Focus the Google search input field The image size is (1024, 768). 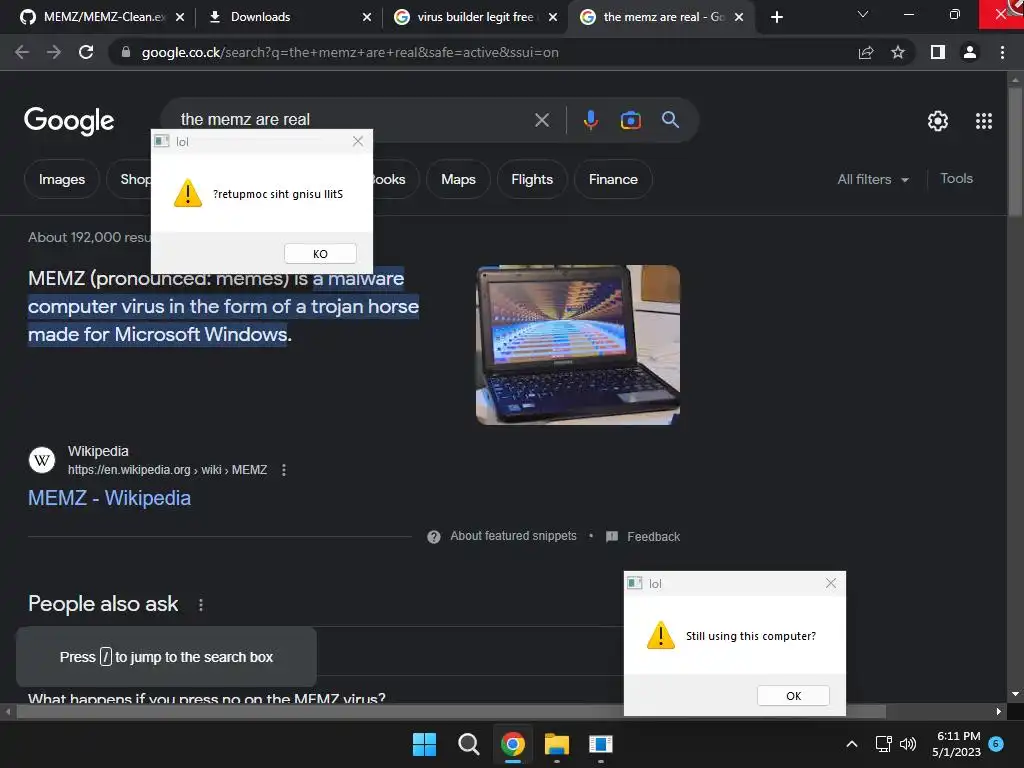tap(353, 120)
